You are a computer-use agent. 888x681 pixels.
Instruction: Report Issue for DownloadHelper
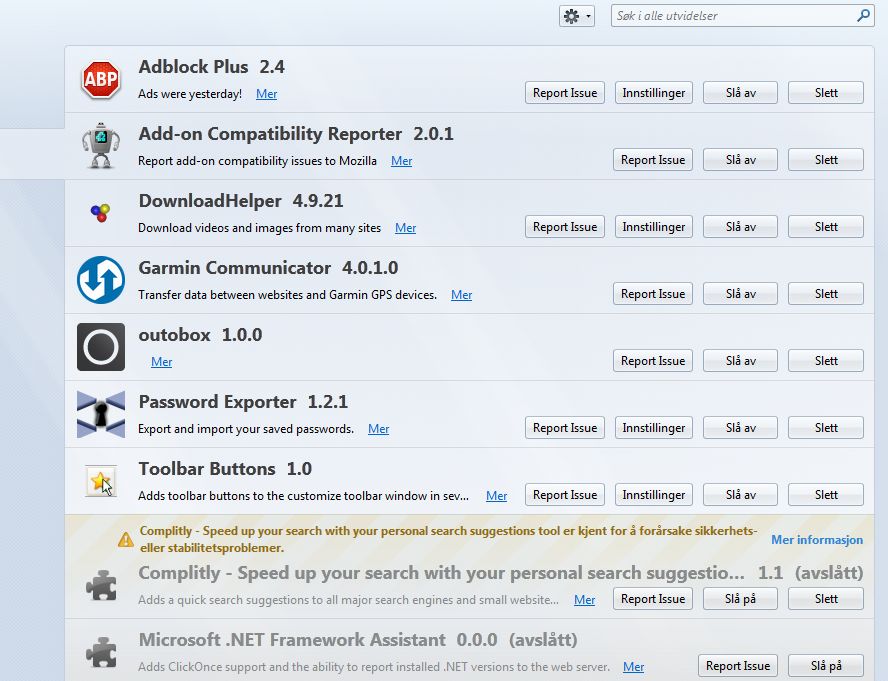[x=565, y=227]
